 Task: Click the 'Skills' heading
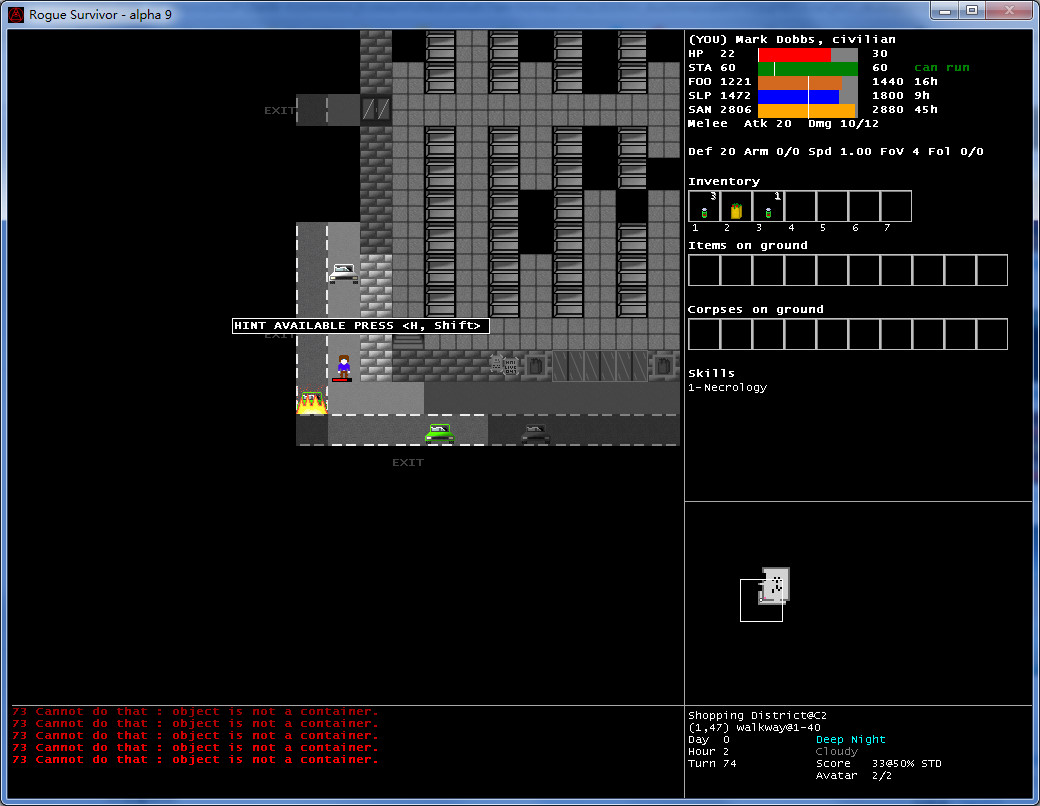click(x=711, y=373)
